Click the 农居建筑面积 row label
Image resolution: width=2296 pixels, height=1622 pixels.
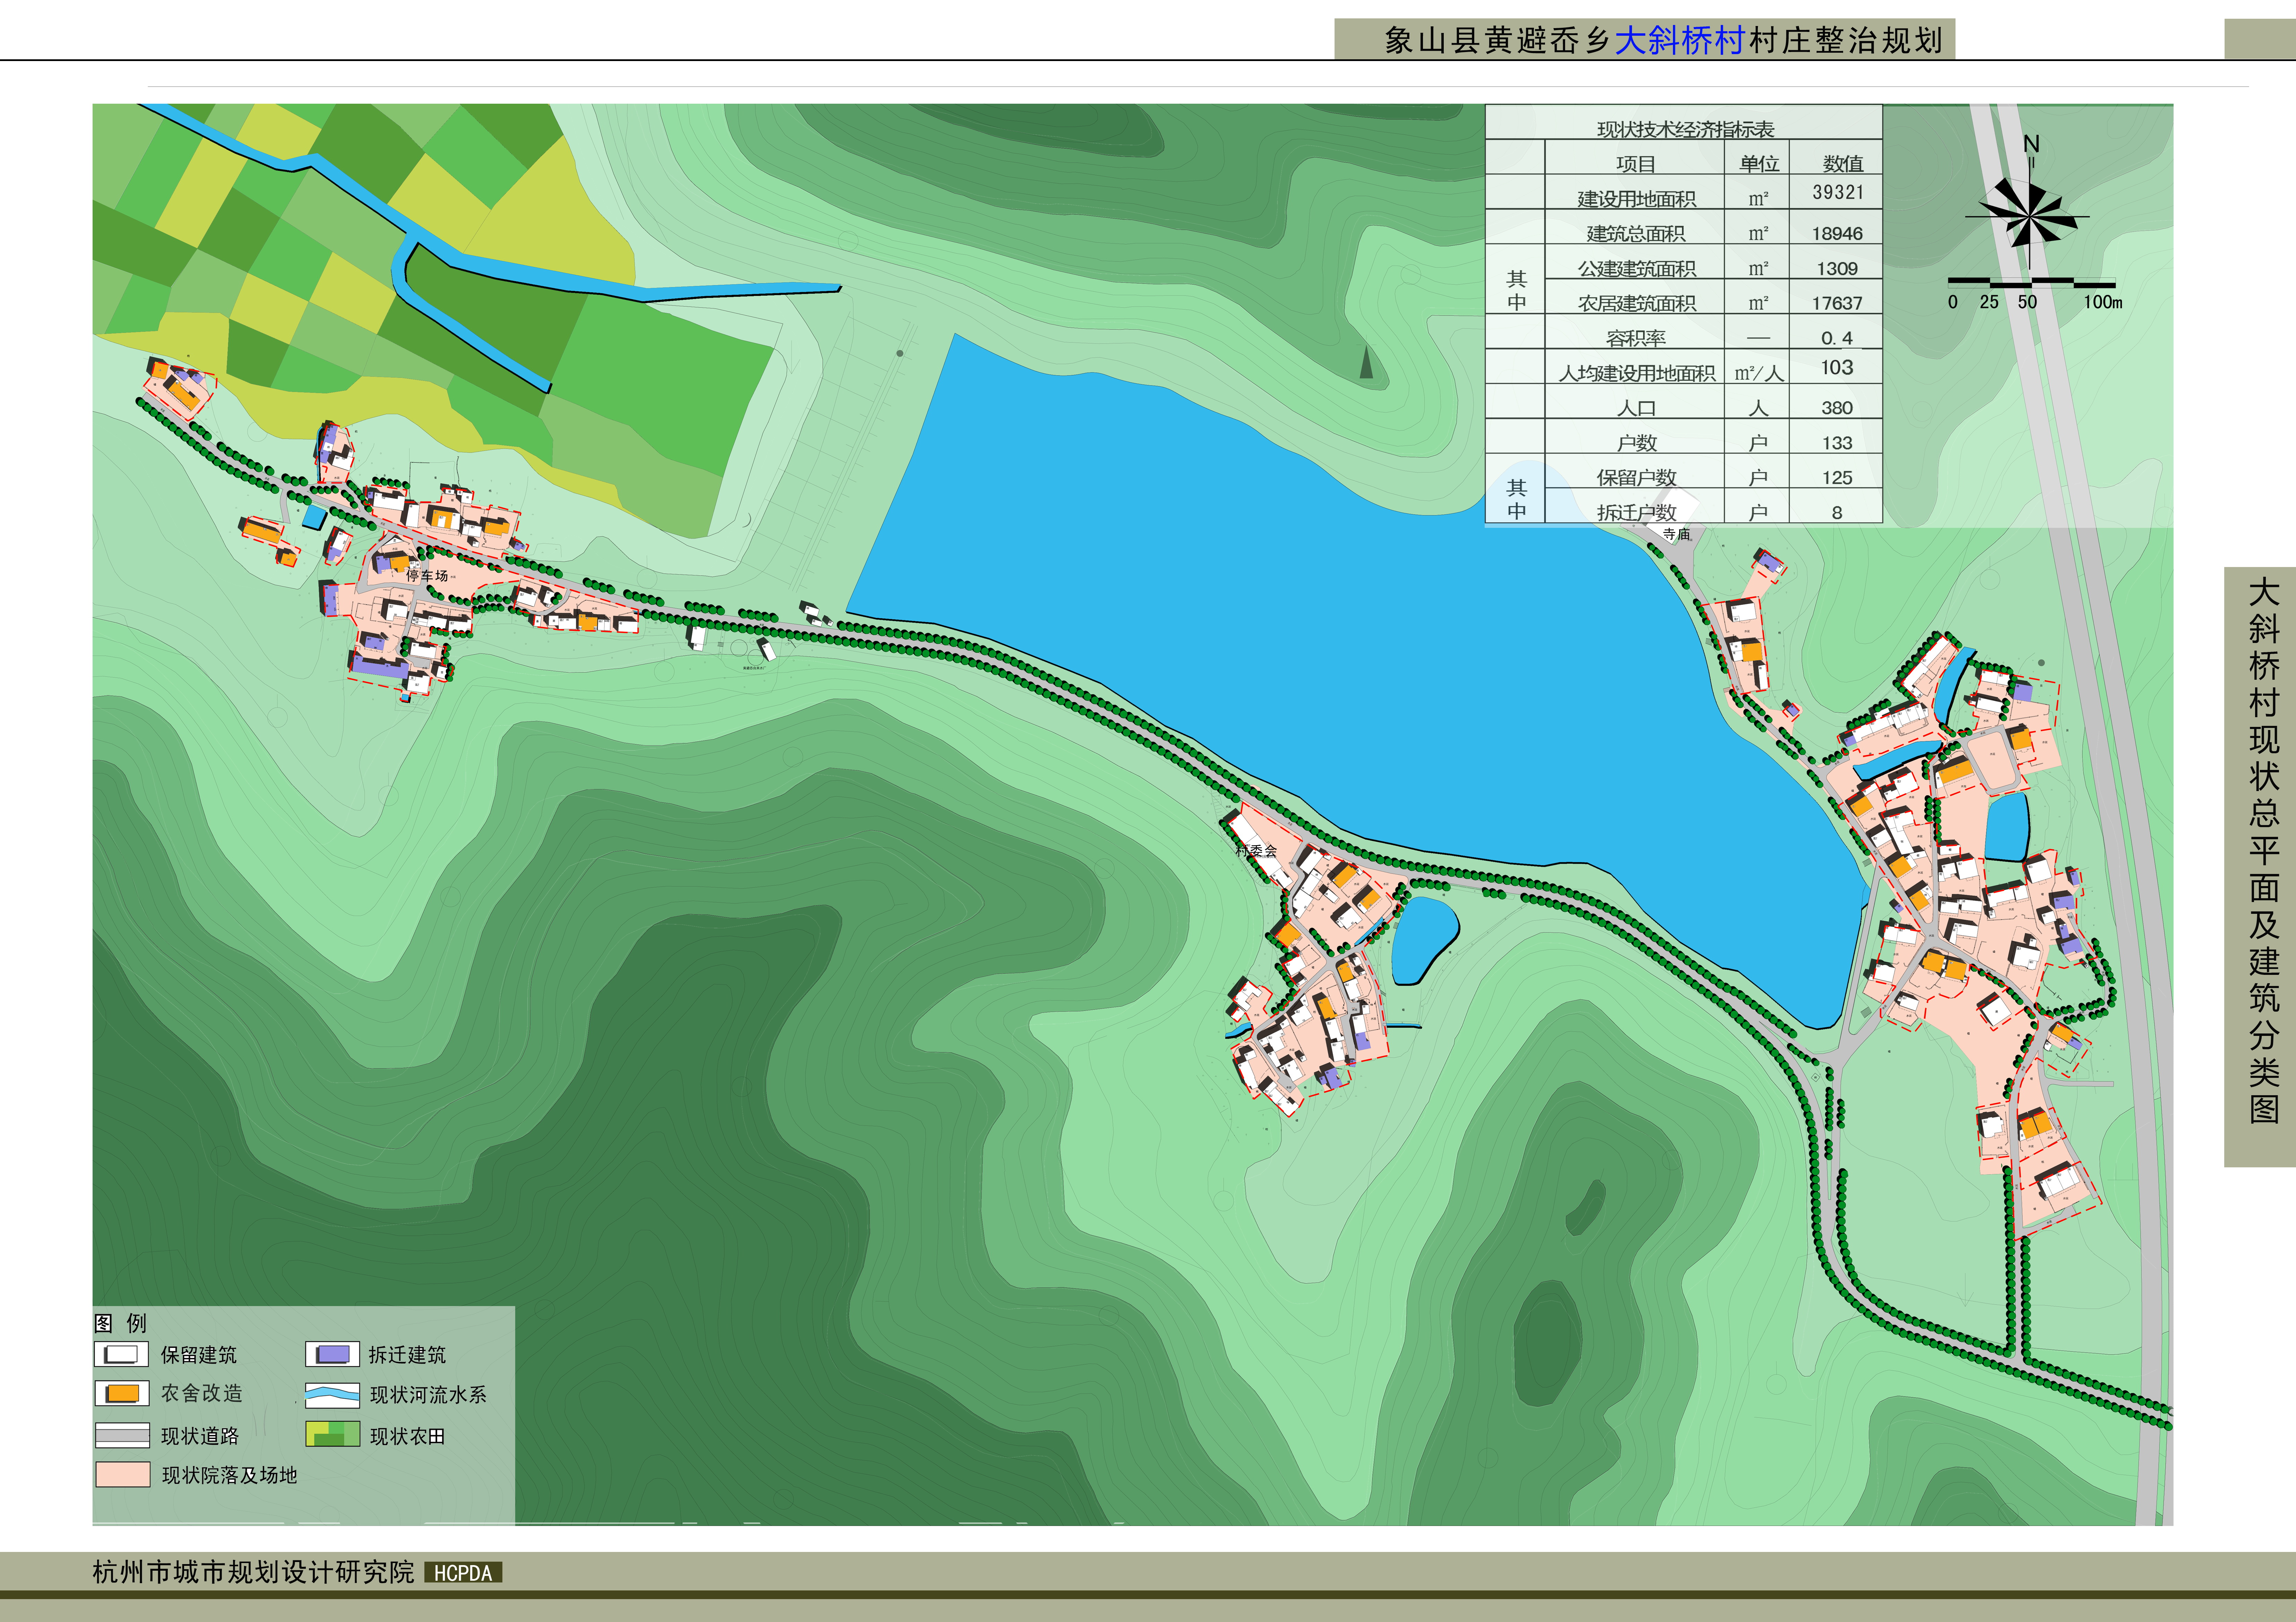coord(1637,303)
